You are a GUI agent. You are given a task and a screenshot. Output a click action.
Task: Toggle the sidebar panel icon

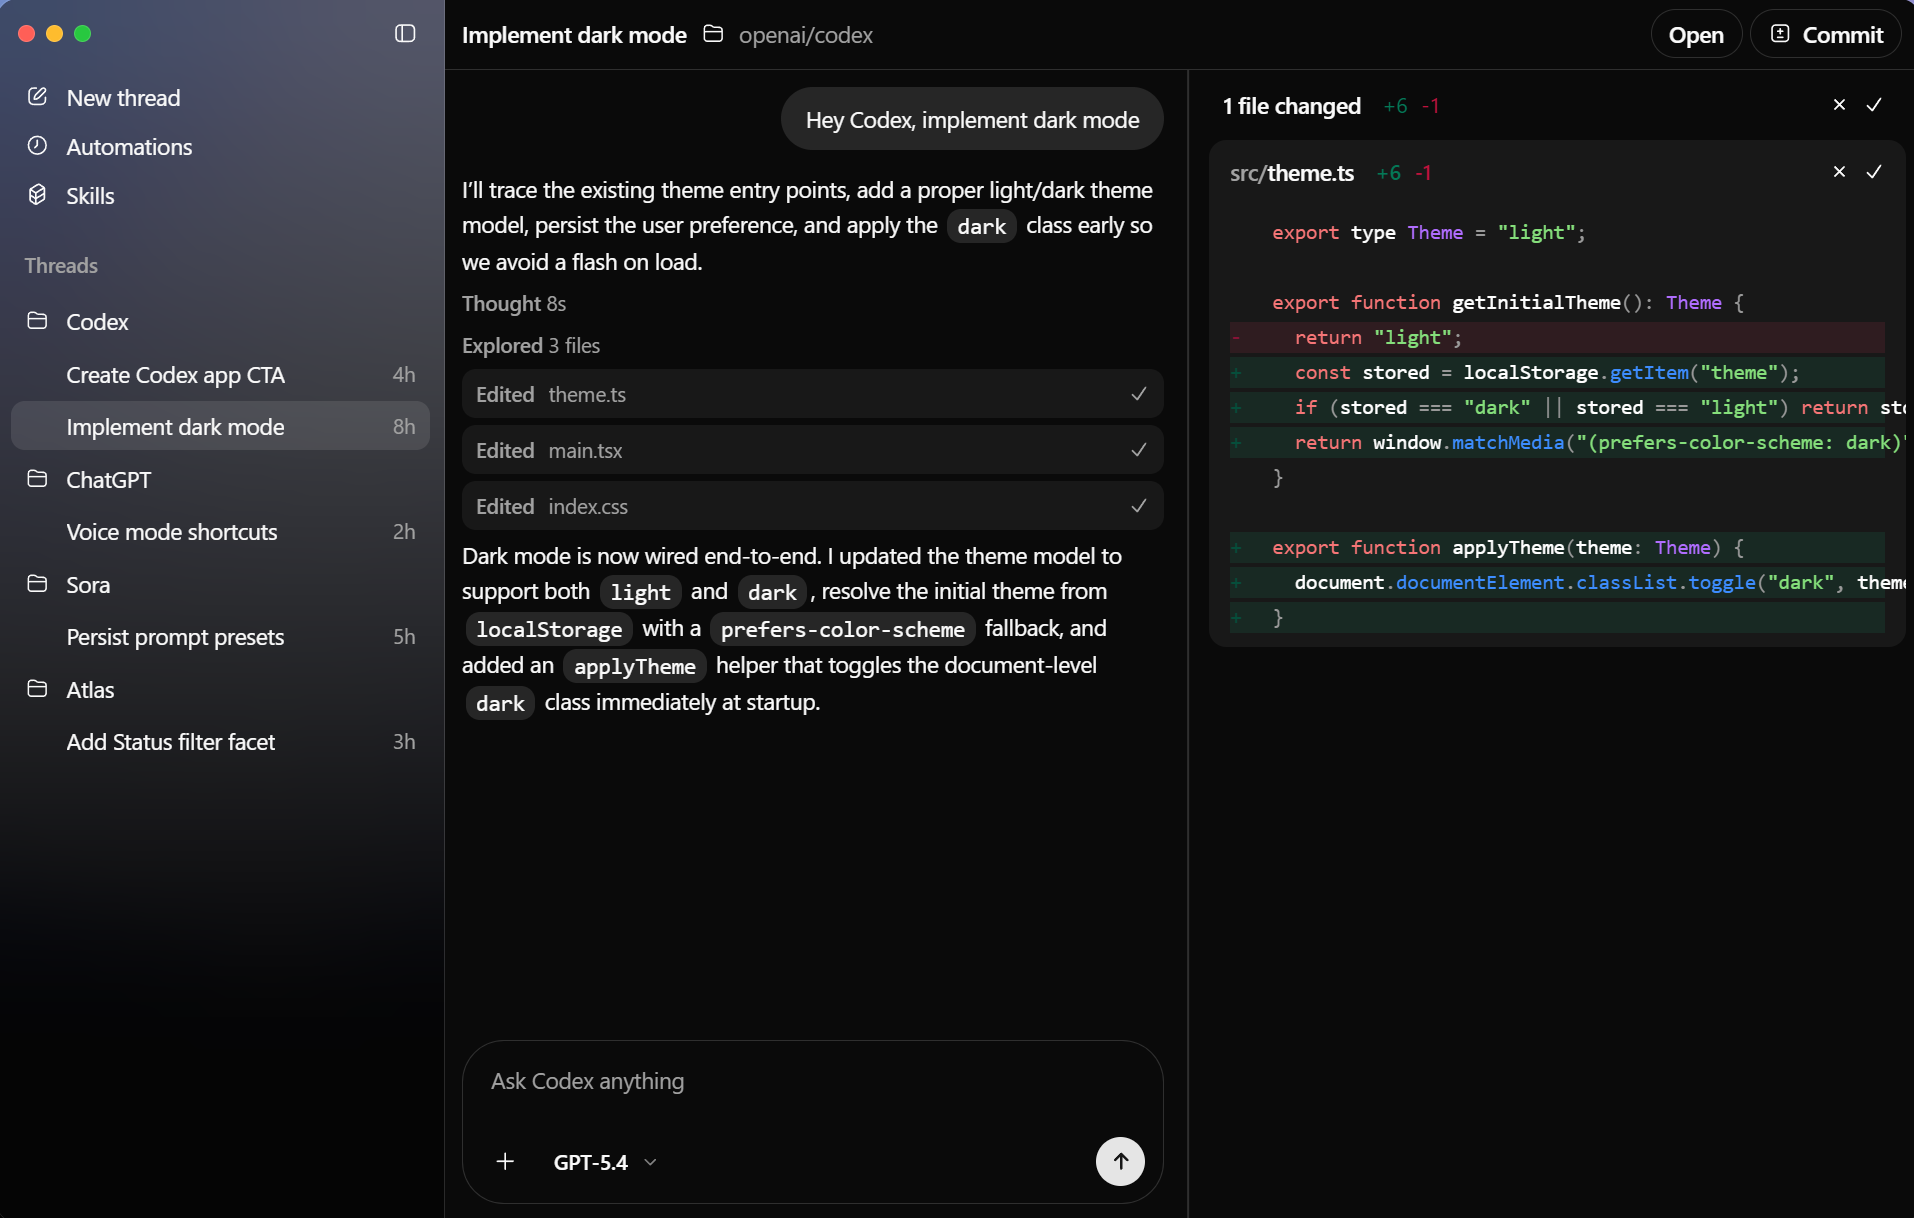pyautogui.click(x=405, y=34)
